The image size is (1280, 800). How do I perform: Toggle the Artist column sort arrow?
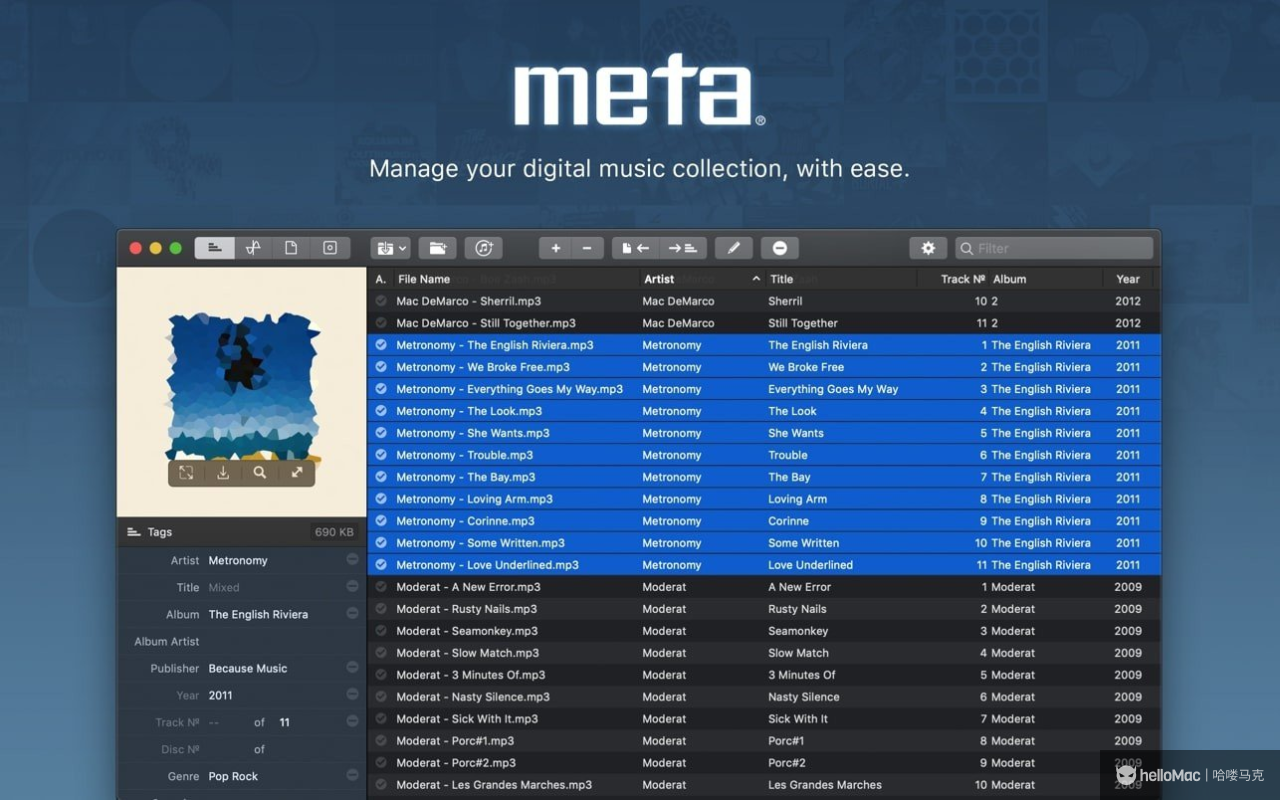pyautogui.click(x=756, y=279)
